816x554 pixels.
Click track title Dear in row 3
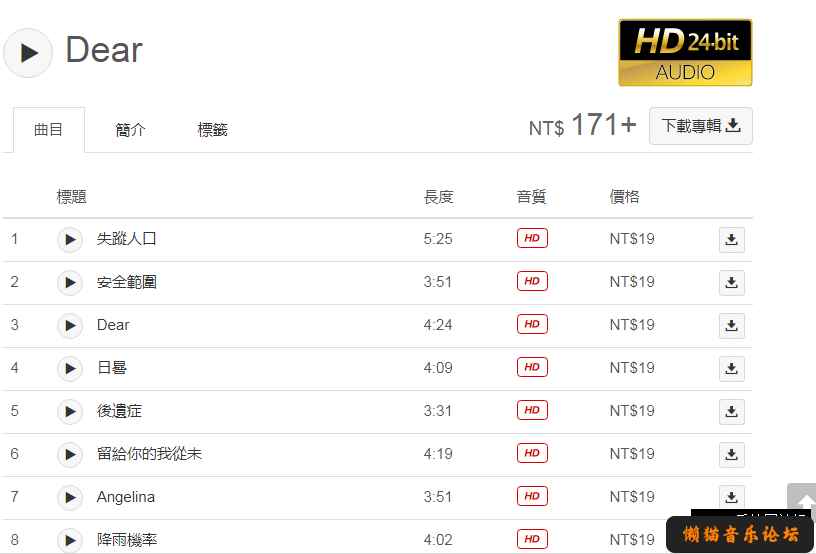113,325
